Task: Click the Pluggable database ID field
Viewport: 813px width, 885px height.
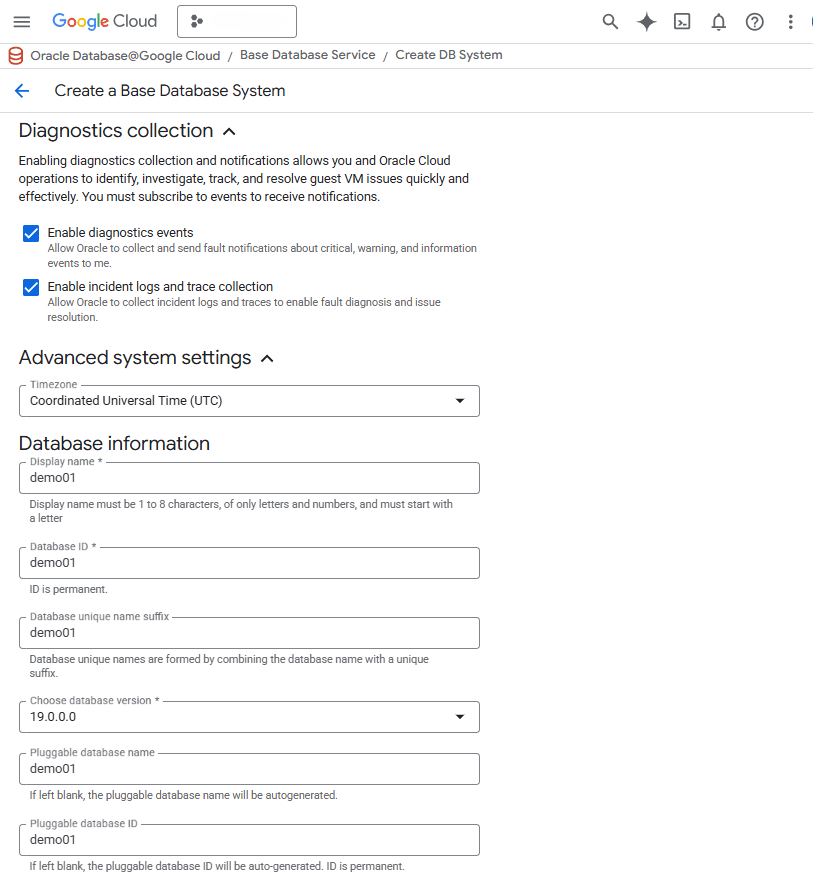Action: [x=250, y=840]
